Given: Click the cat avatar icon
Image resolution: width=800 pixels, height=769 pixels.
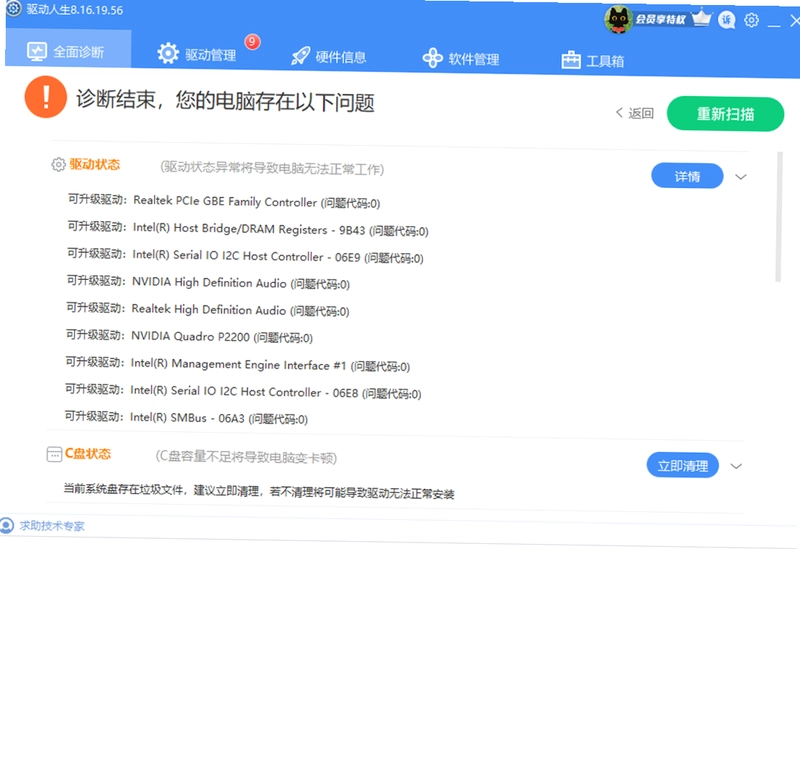Looking at the screenshot, I should click(x=618, y=19).
